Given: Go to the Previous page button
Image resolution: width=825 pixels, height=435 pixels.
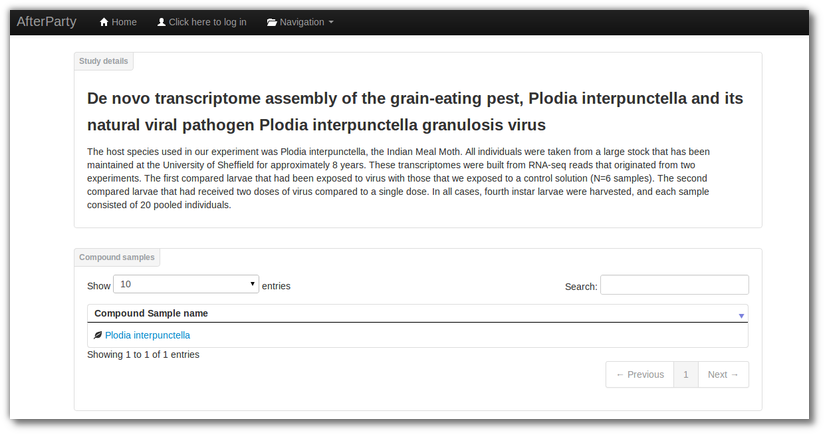Looking at the screenshot, I should [640, 375].
